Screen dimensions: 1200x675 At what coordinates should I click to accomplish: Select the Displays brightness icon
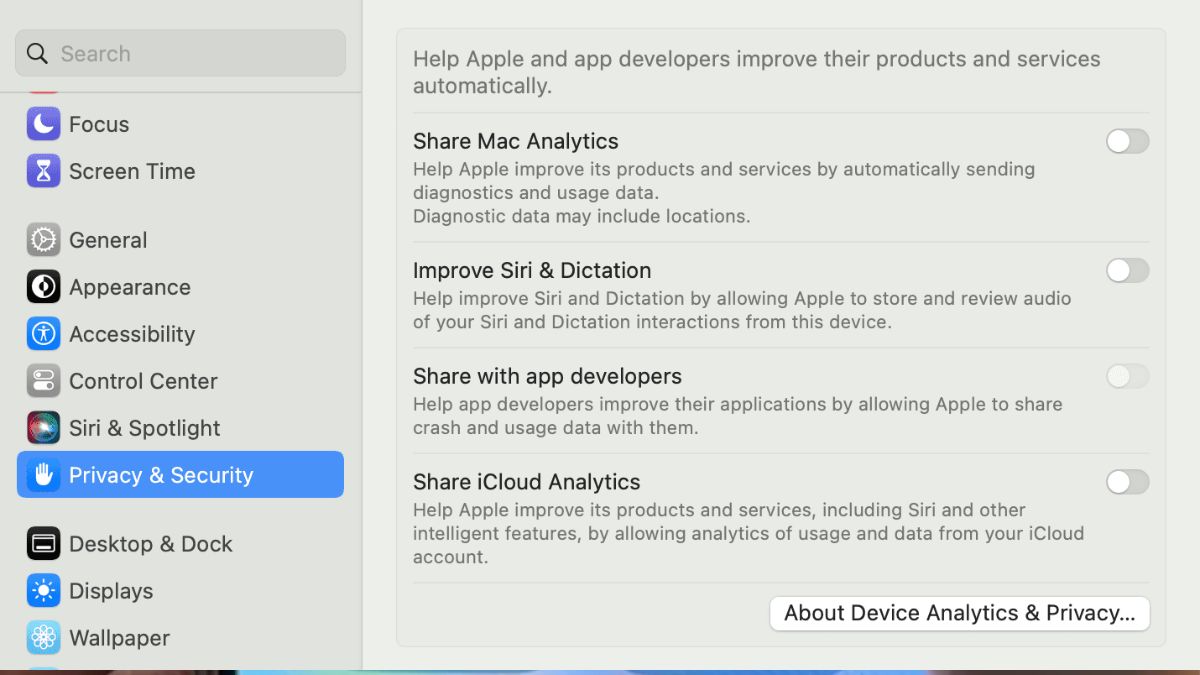[42, 591]
